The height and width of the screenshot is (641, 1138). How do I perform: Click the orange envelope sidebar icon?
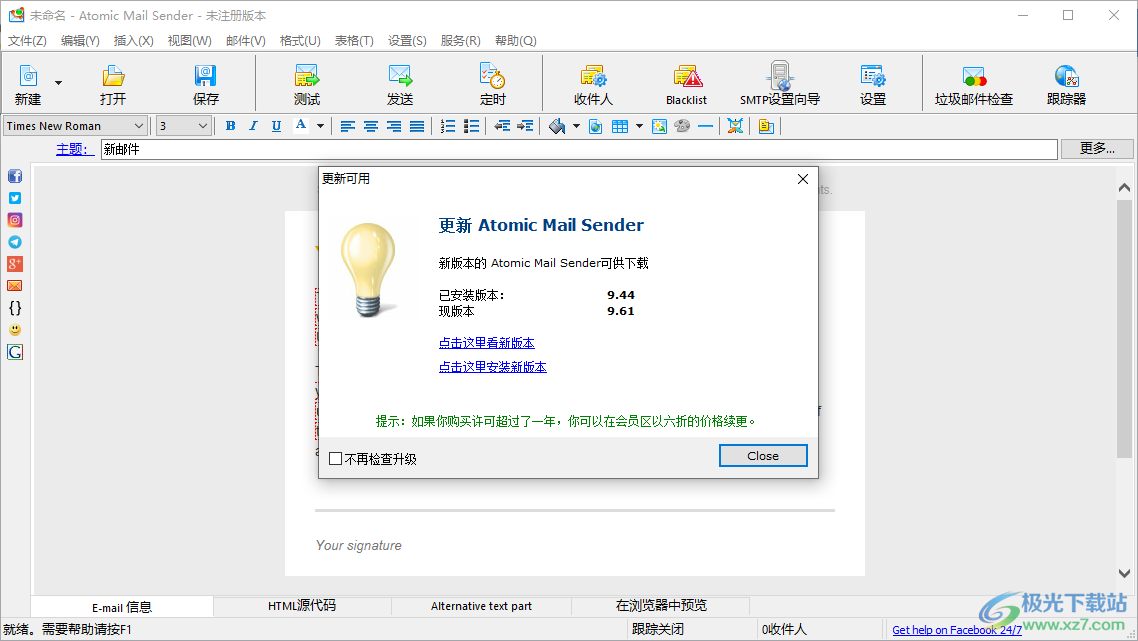(x=15, y=285)
